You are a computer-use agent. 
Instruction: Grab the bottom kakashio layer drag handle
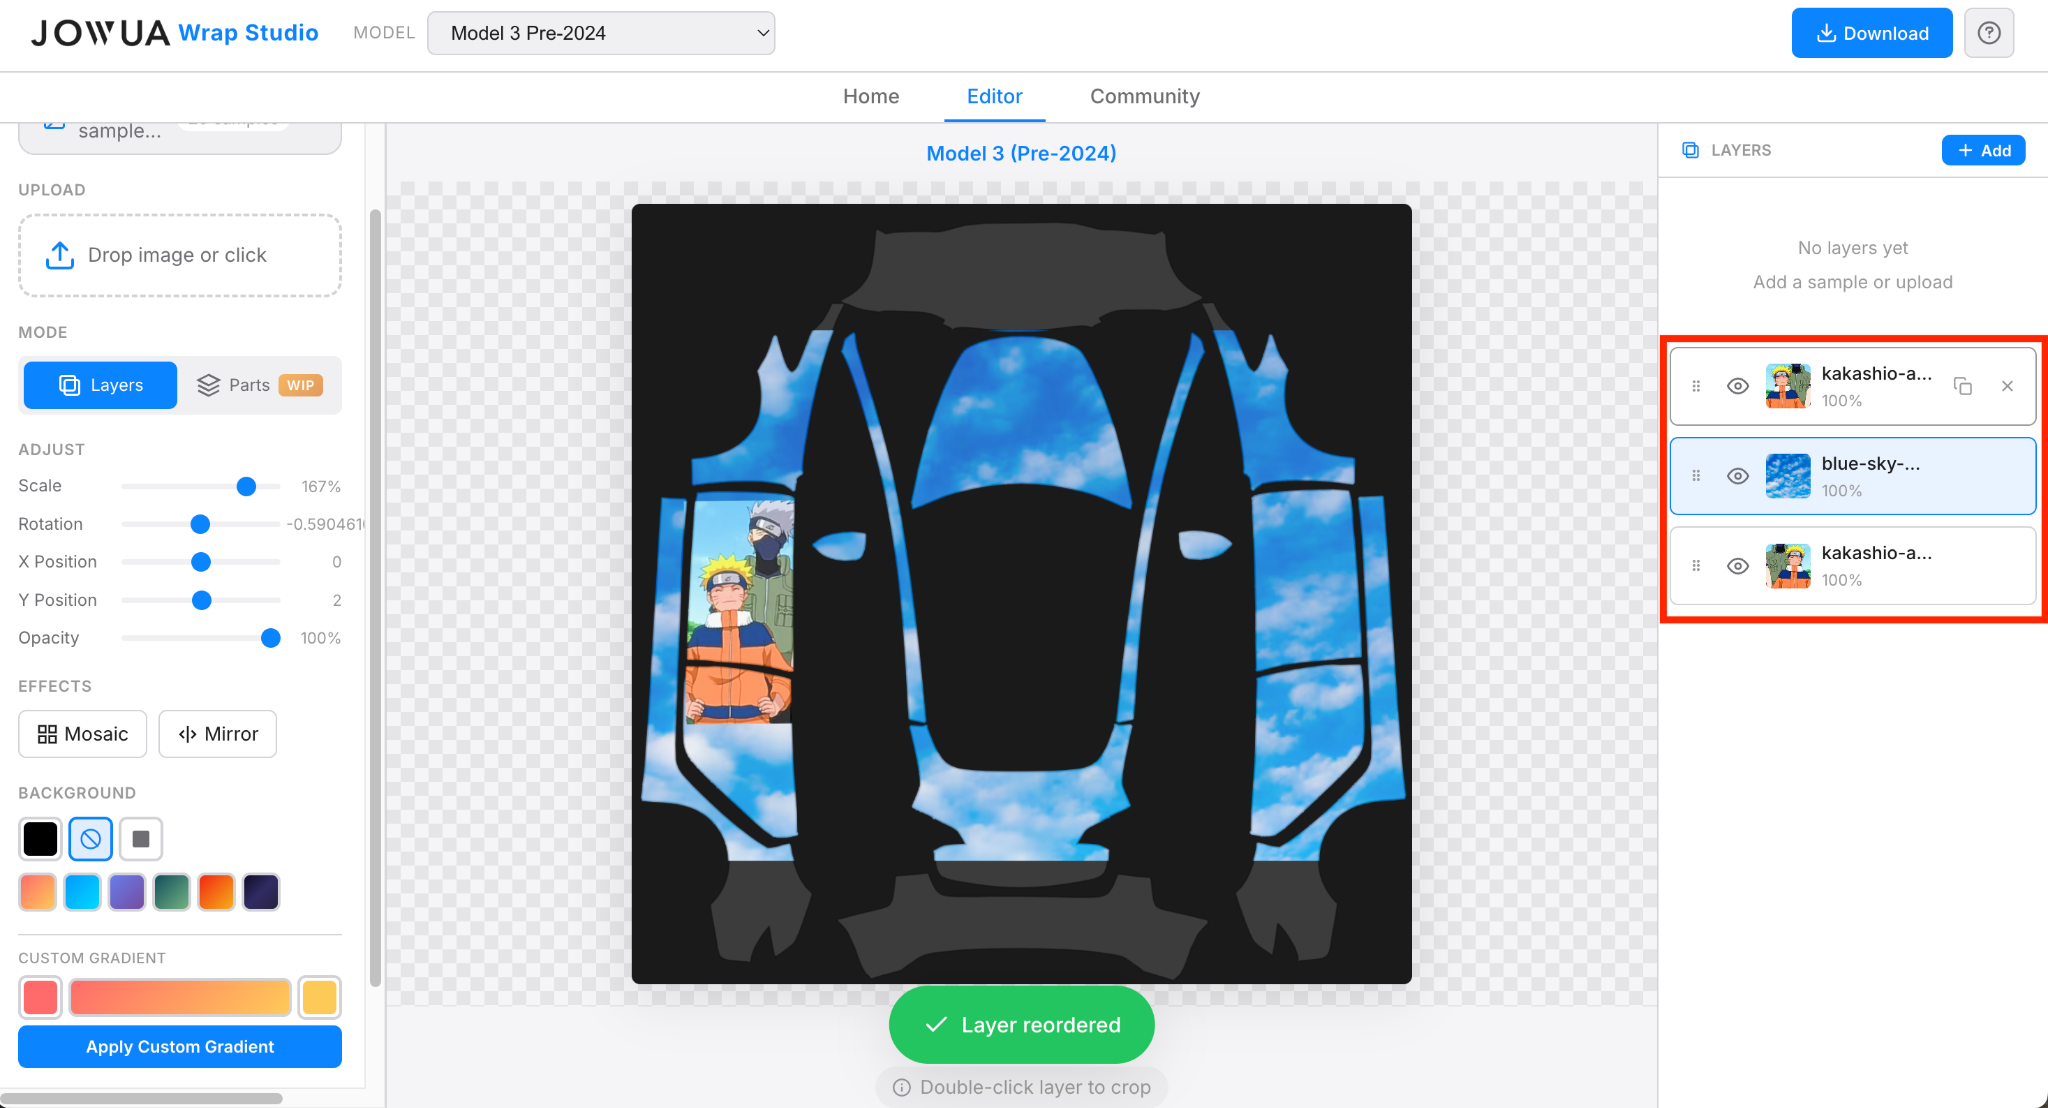(1696, 566)
